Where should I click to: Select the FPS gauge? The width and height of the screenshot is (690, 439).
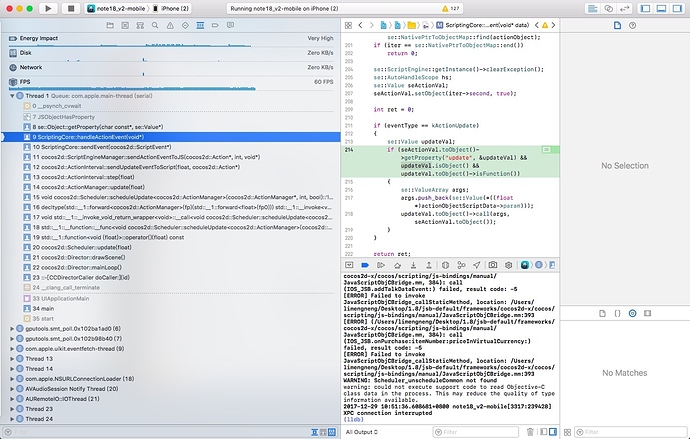[171, 83]
